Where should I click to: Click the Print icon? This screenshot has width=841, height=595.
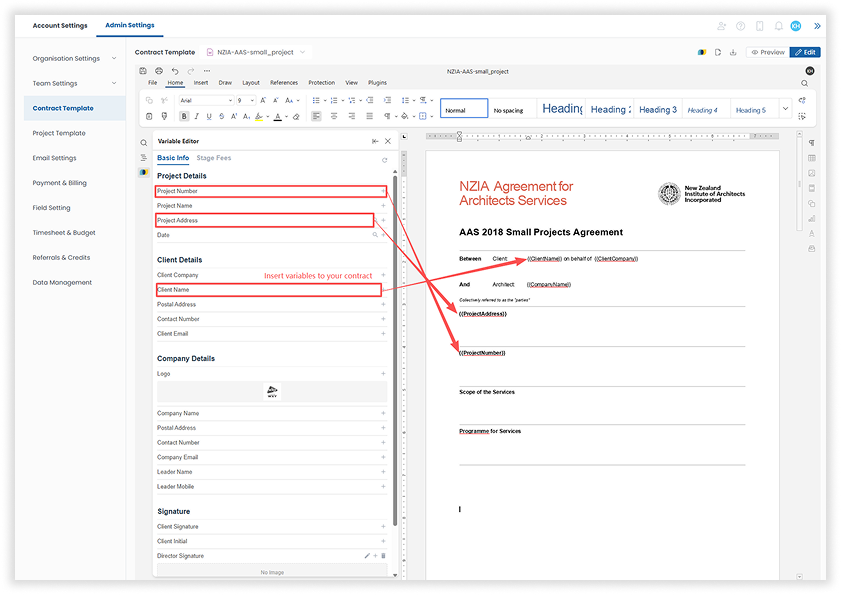(159, 71)
